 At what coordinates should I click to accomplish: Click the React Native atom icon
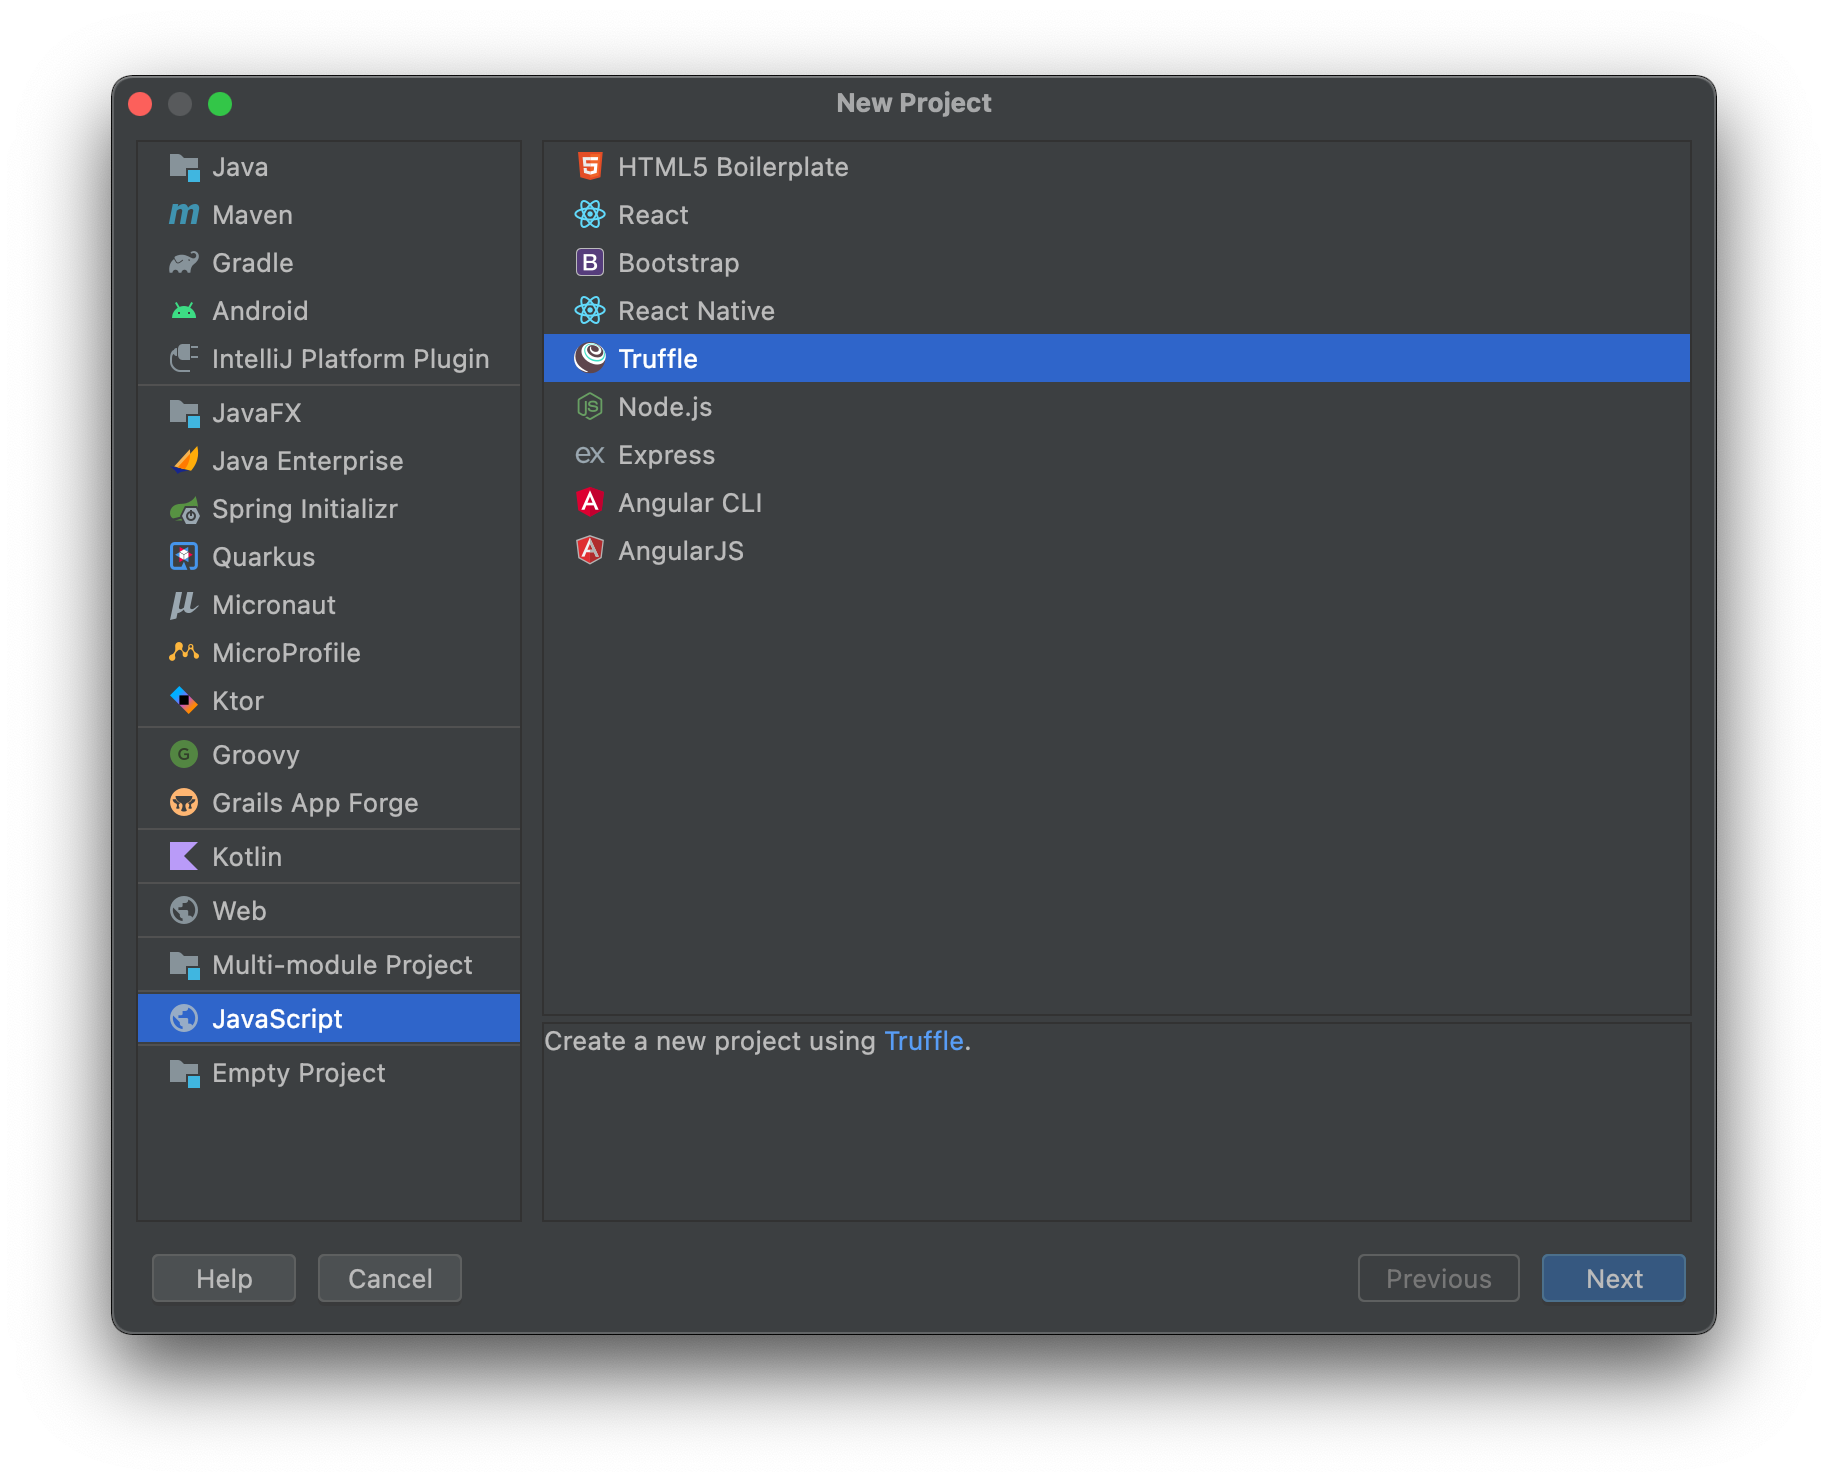pyautogui.click(x=590, y=311)
